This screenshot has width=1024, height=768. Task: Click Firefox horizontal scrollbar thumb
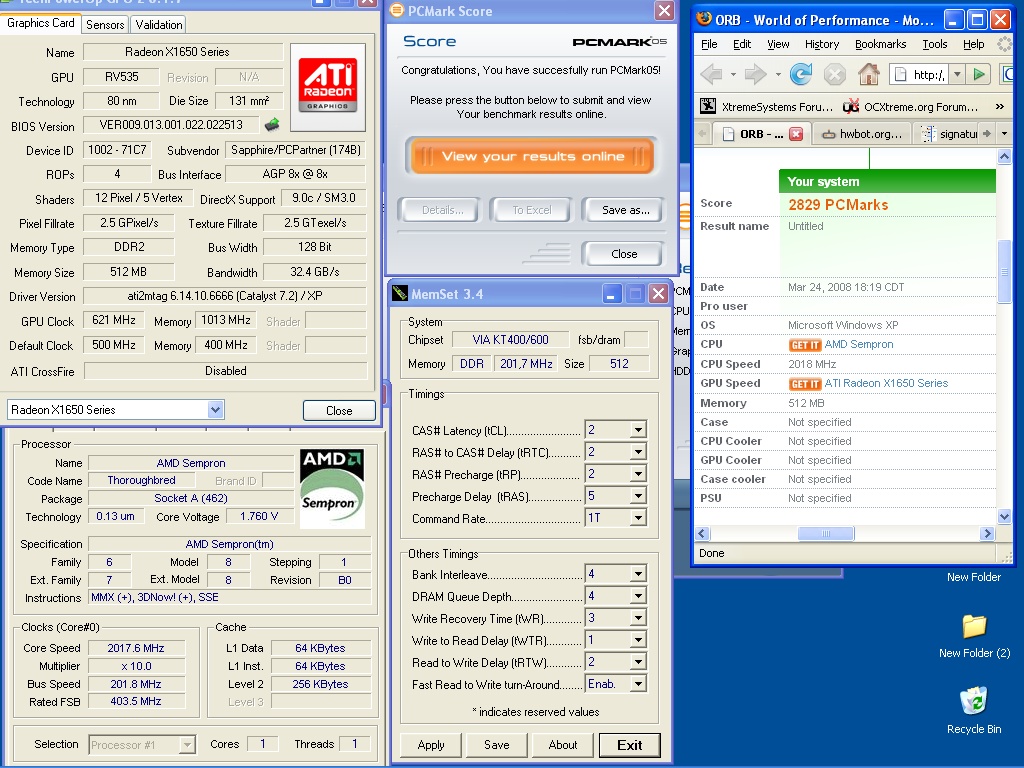click(825, 534)
